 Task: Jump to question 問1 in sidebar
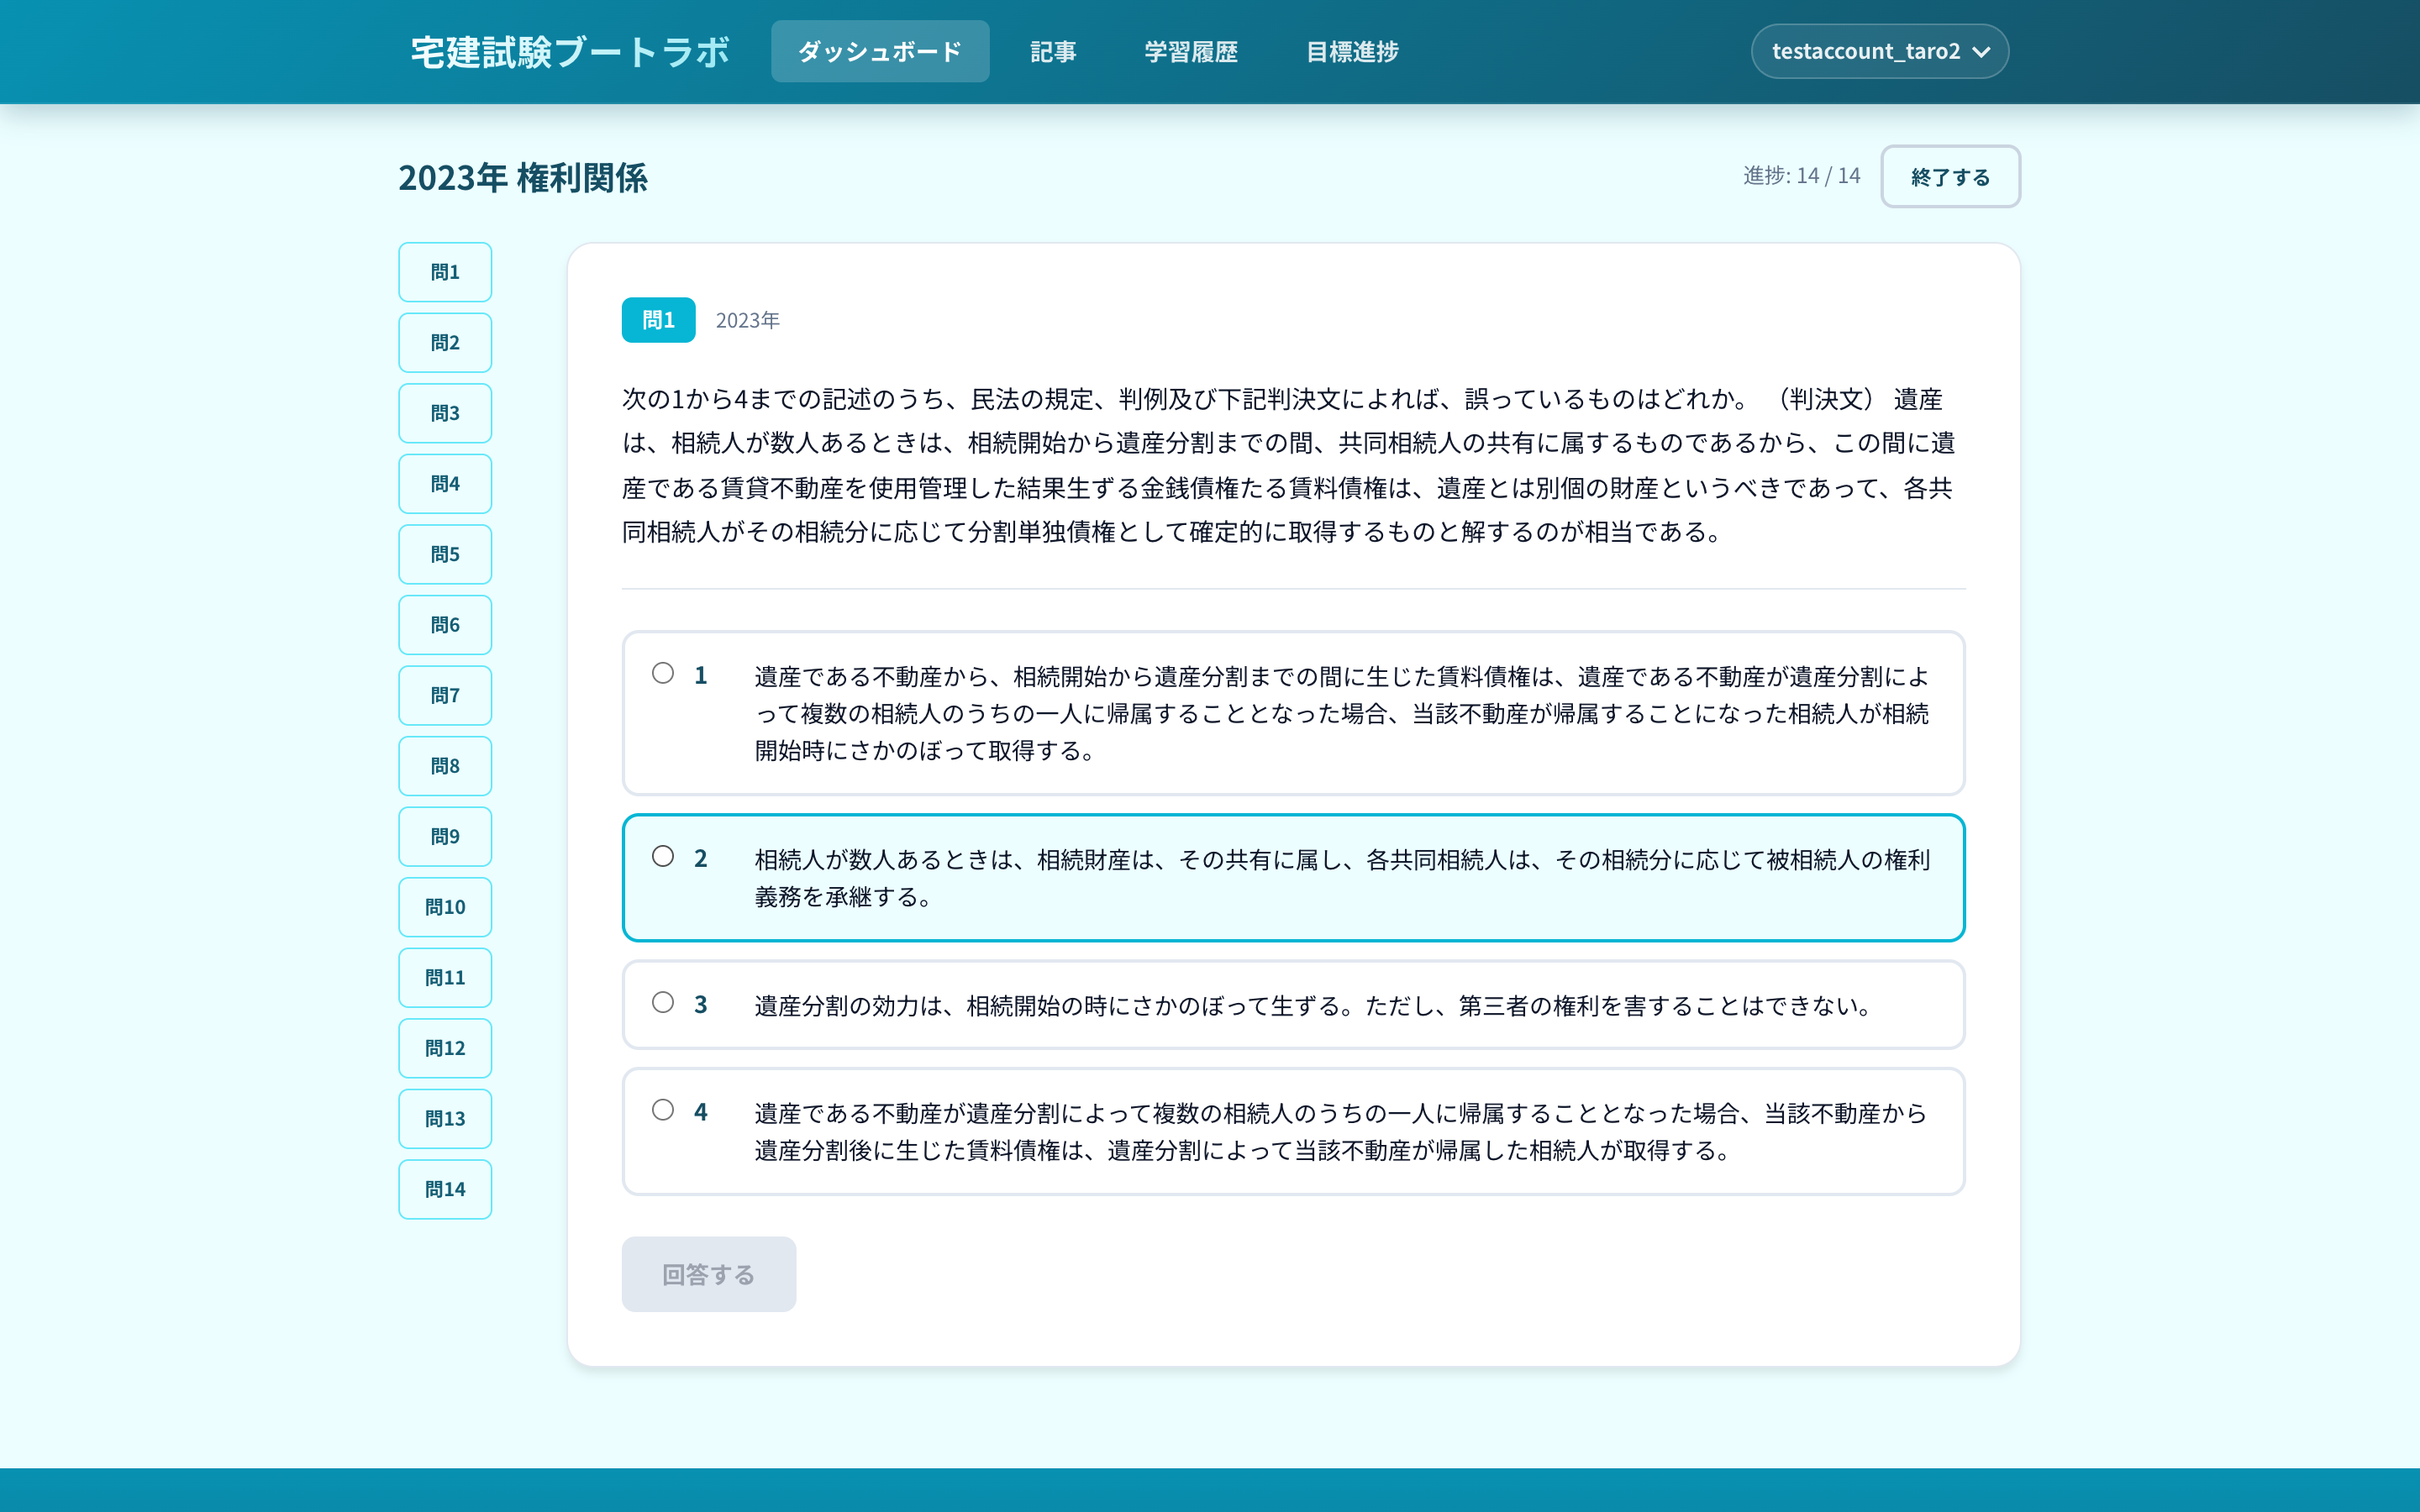(445, 272)
